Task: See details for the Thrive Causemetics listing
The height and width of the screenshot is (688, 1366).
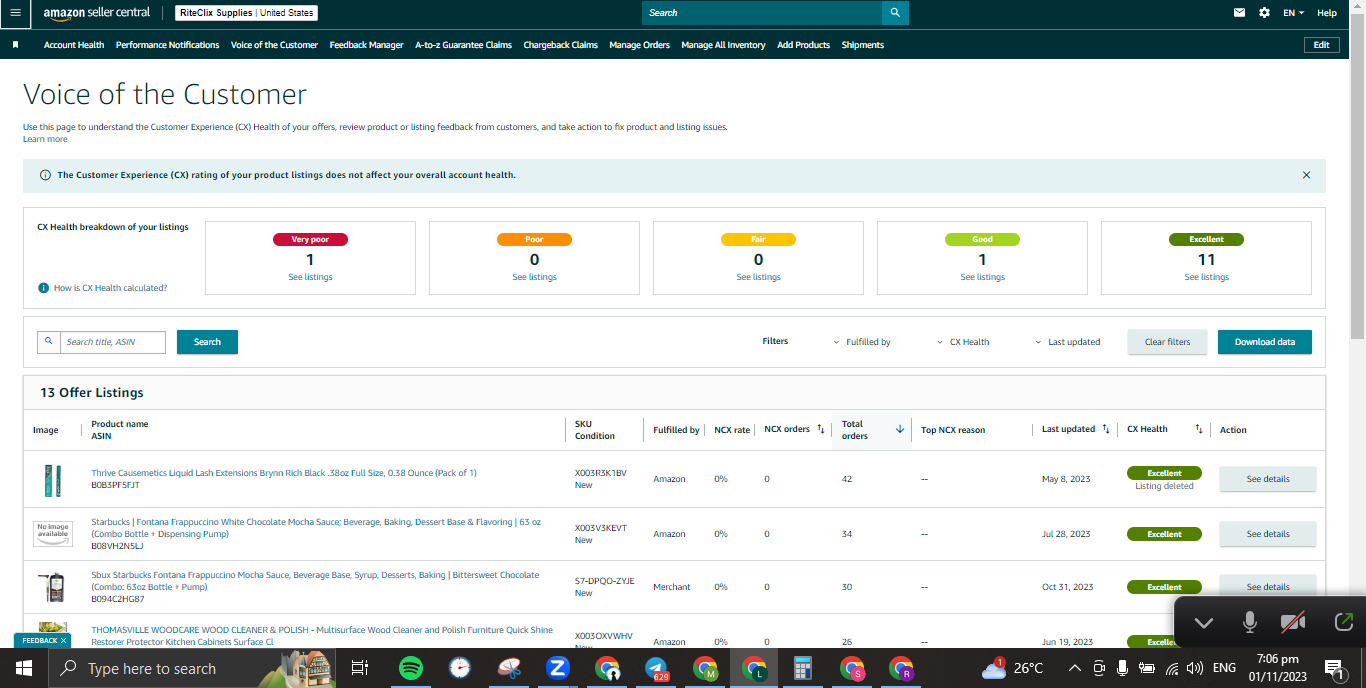Action: (1267, 479)
